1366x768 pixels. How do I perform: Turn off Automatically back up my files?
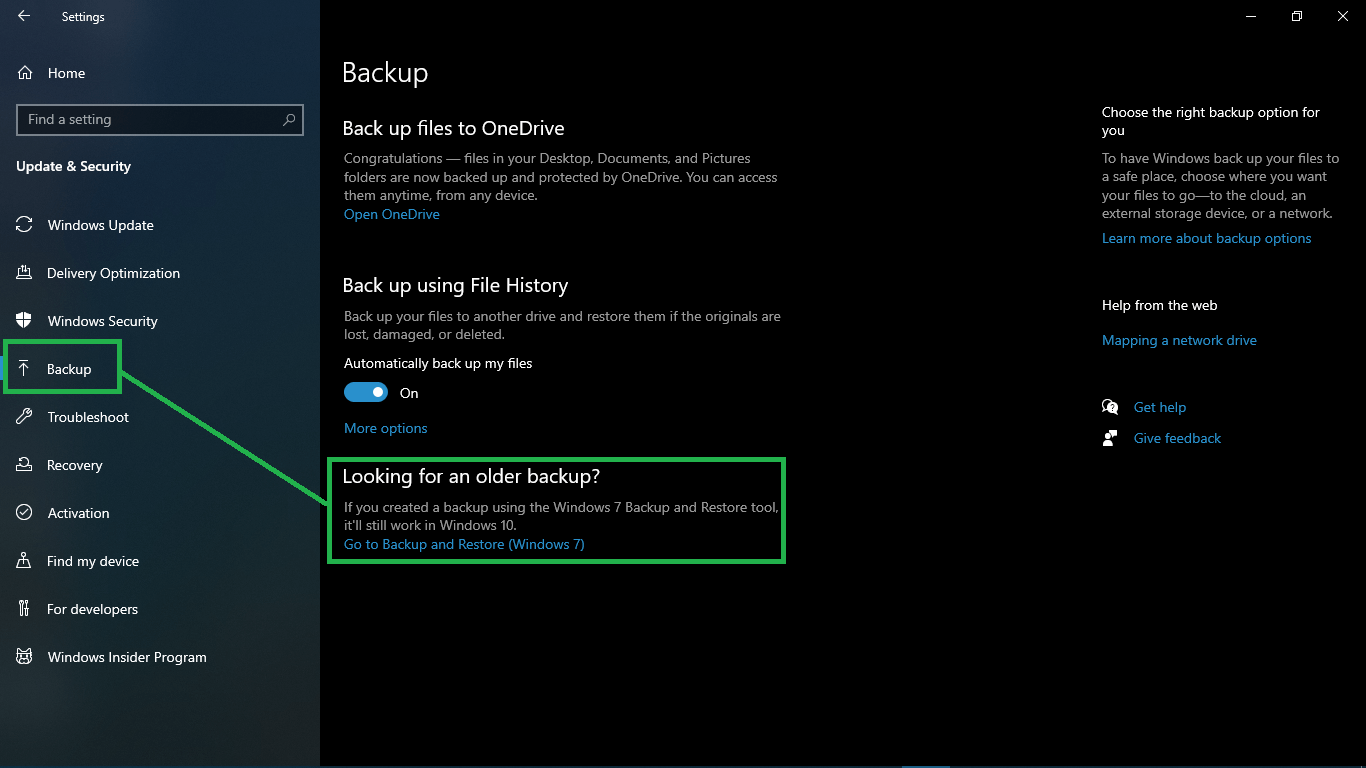click(365, 392)
